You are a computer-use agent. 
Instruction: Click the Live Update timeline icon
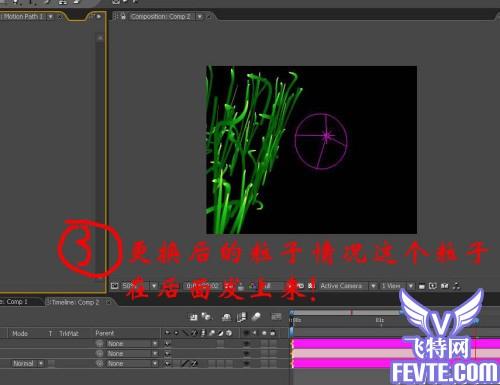(193, 317)
